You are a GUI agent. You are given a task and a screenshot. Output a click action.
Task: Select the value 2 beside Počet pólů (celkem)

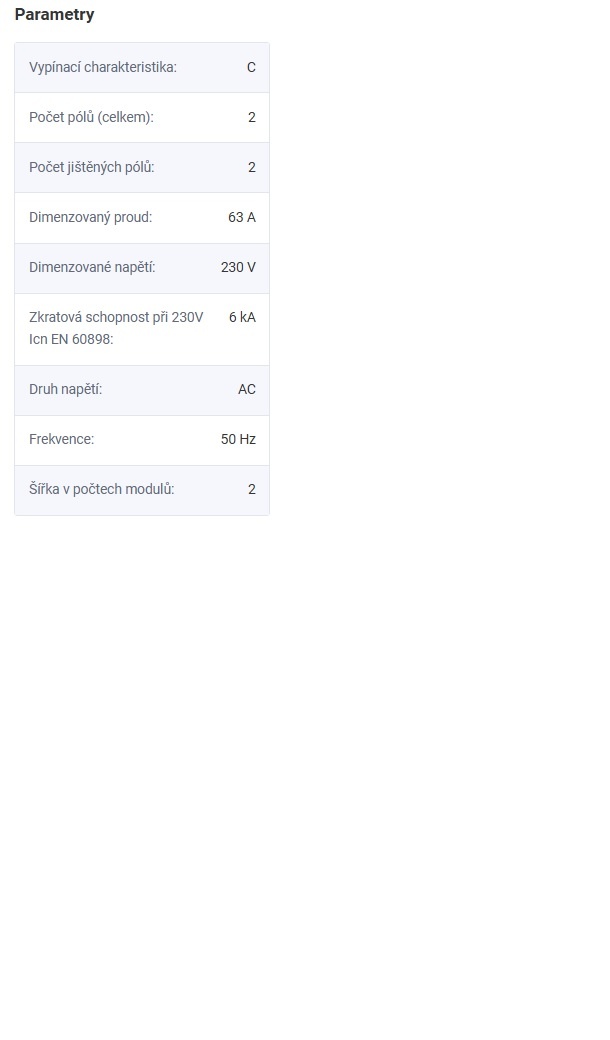pos(252,117)
